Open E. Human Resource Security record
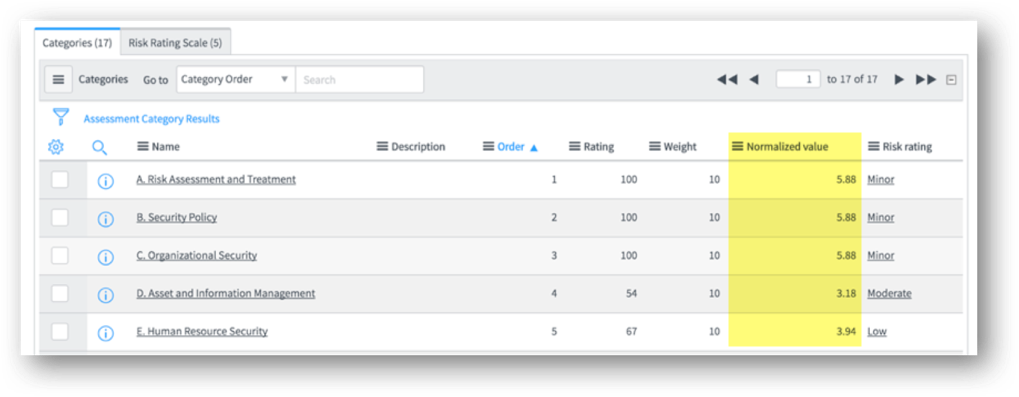This screenshot has width=1019, height=397. pos(202,331)
